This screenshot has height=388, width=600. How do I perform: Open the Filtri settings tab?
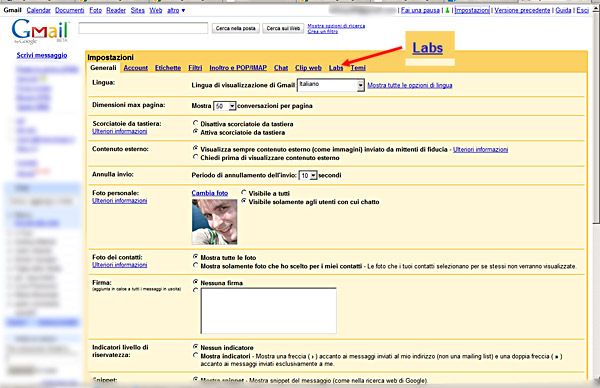[195, 68]
